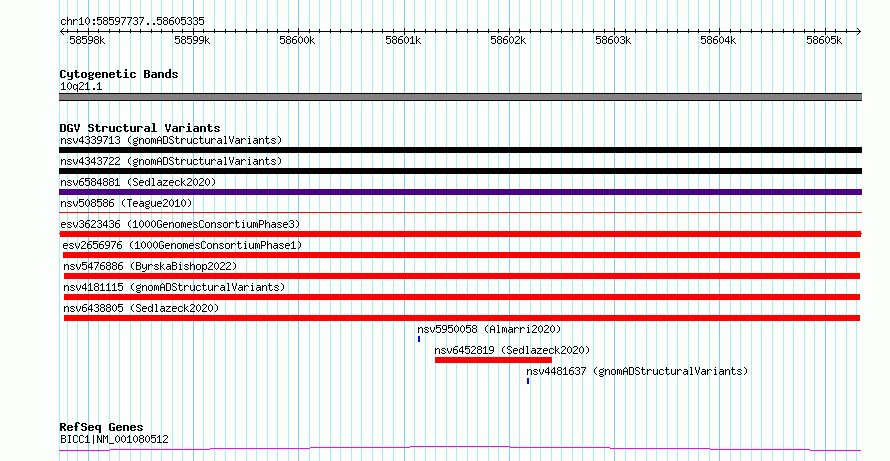Click the nsv508586 Teague2010 label
890x461 pixels.
coord(126,203)
